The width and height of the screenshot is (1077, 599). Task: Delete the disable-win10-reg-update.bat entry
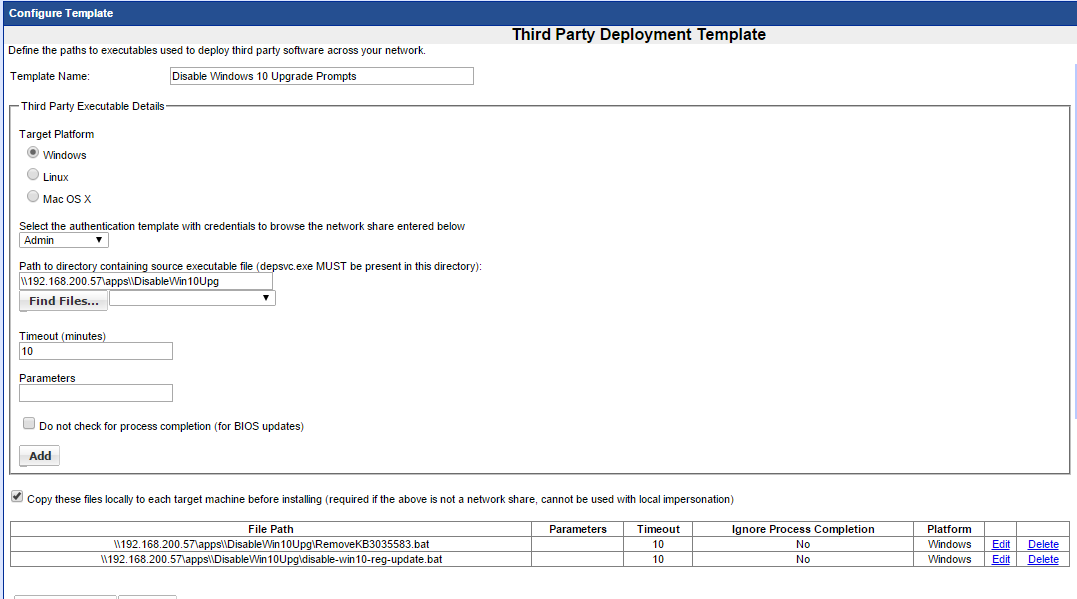(x=1043, y=560)
